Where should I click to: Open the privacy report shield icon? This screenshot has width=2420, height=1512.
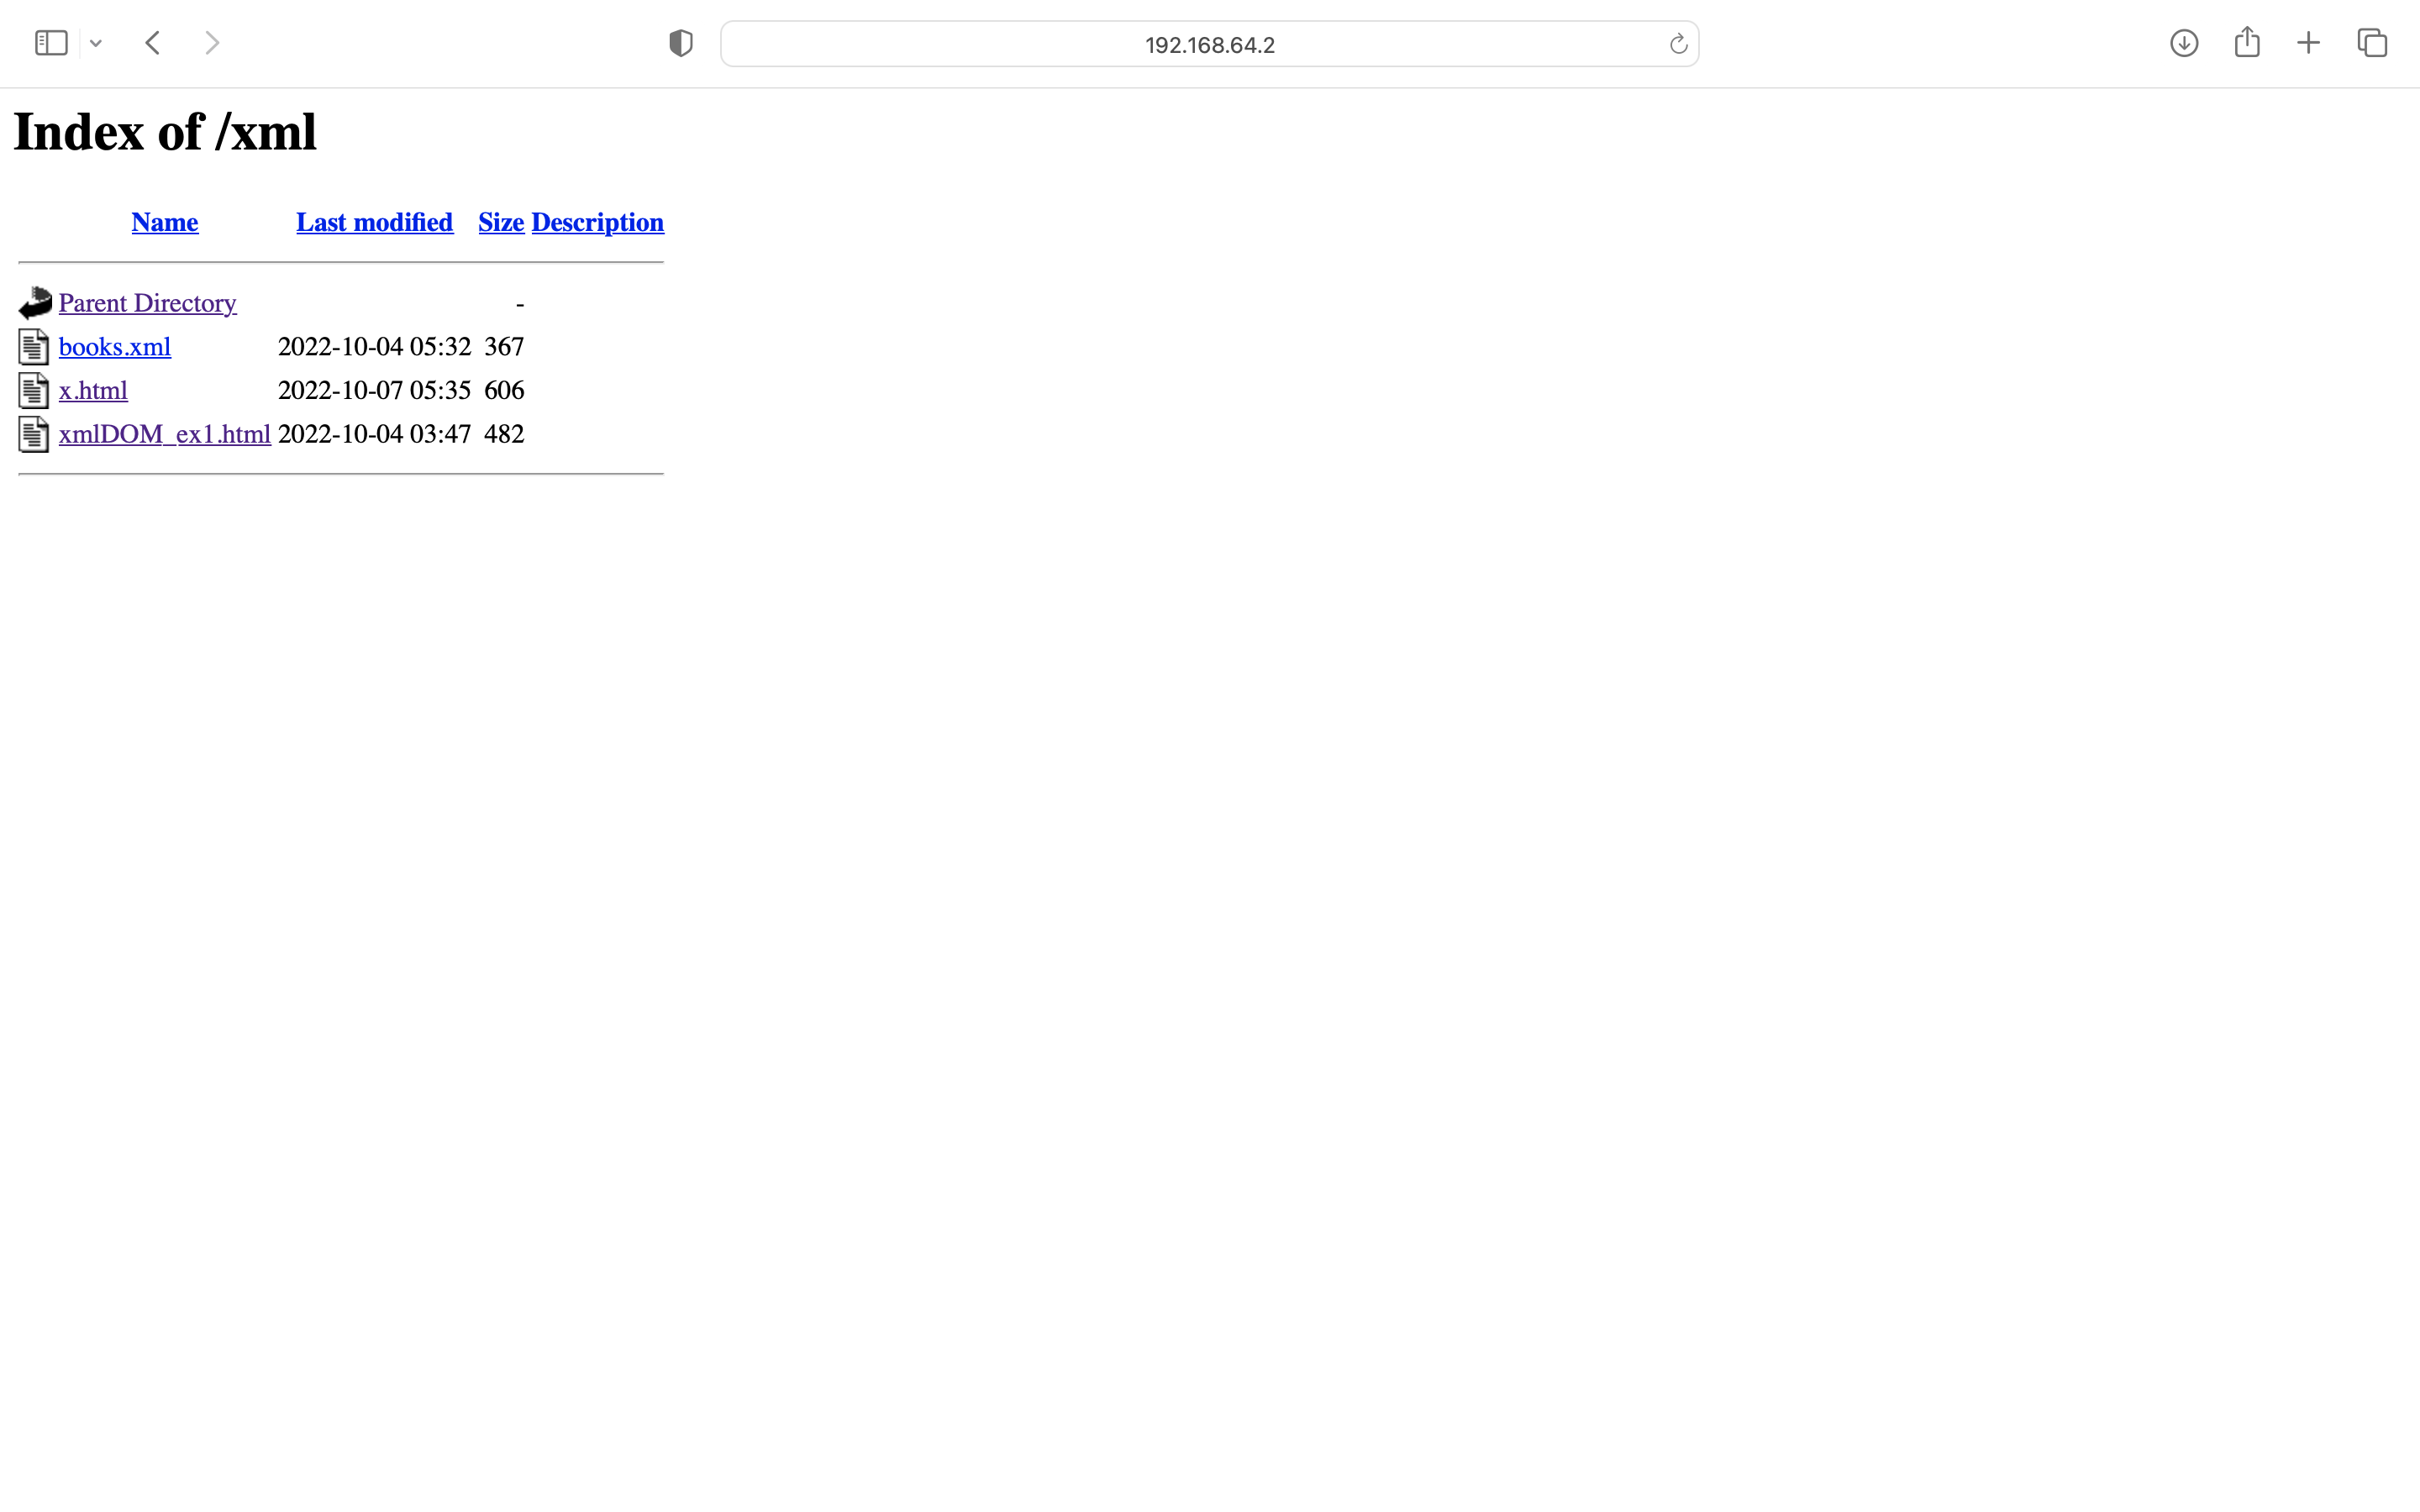click(x=681, y=43)
